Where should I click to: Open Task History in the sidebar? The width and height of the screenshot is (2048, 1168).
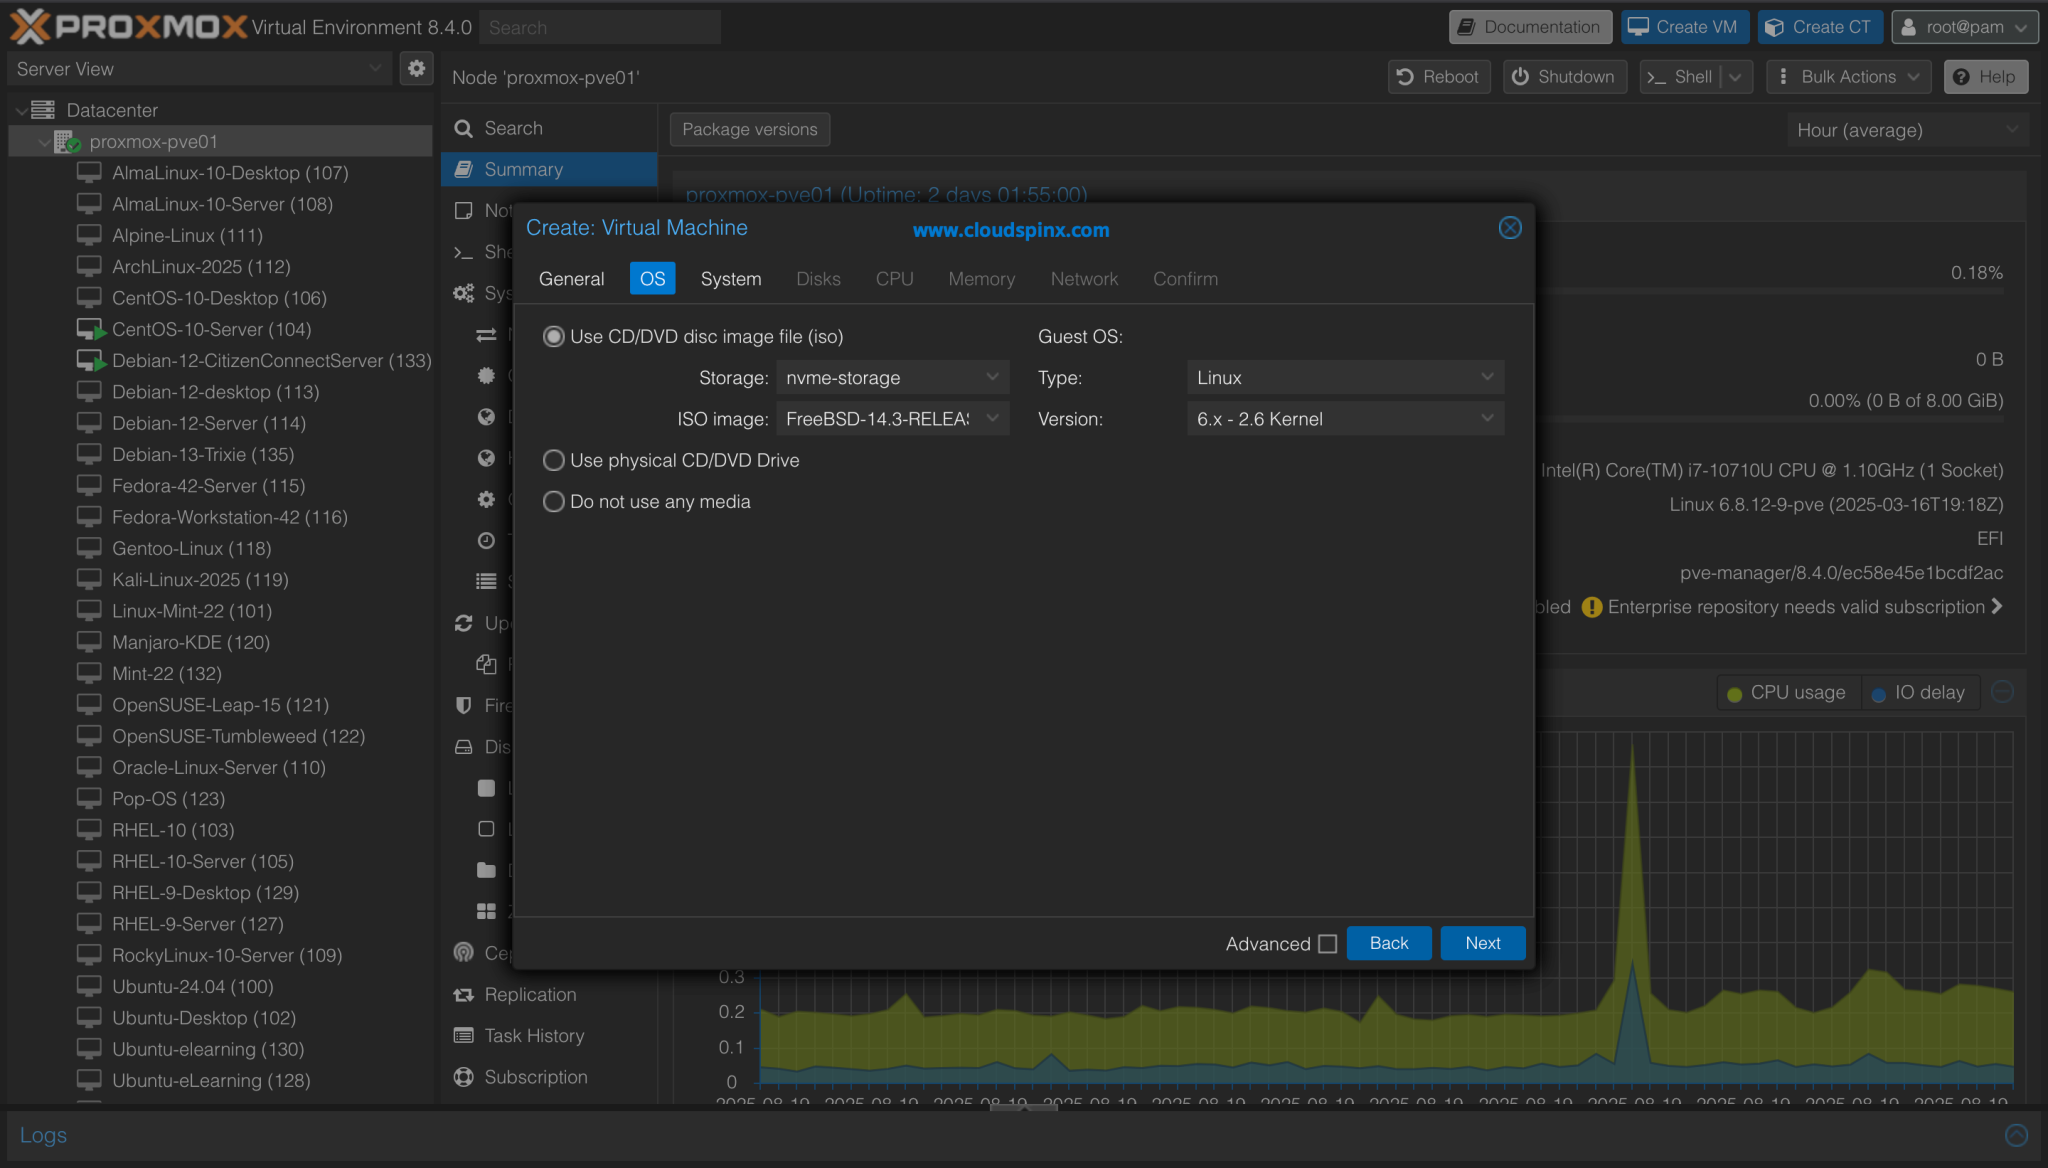click(x=534, y=1035)
